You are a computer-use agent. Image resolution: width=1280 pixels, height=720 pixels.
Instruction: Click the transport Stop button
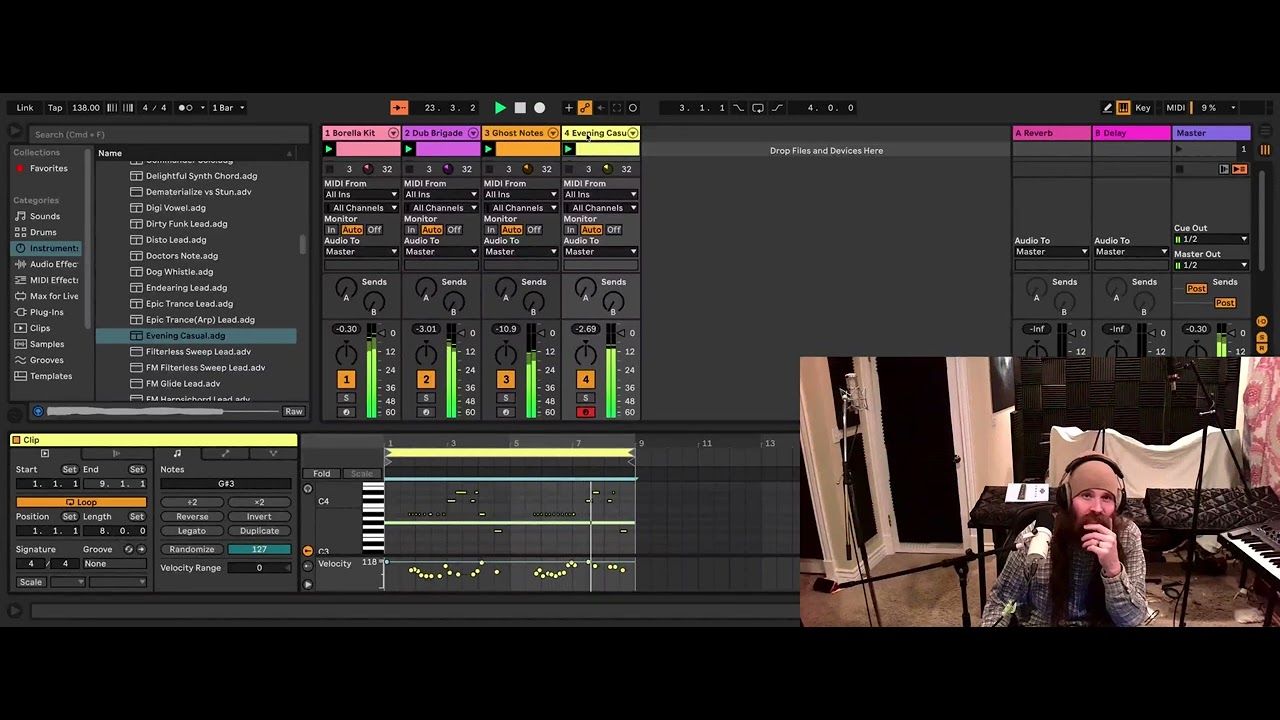coord(520,107)
